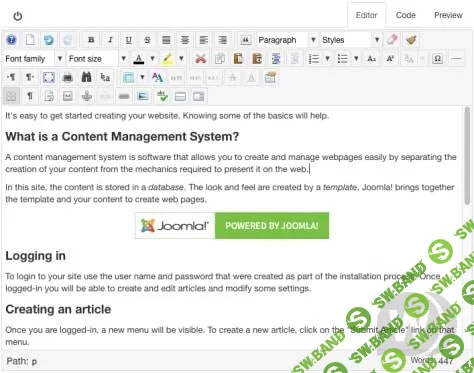474x373 pixels.
Task: Clean up messy code with broom
Action: coord(411,40)
